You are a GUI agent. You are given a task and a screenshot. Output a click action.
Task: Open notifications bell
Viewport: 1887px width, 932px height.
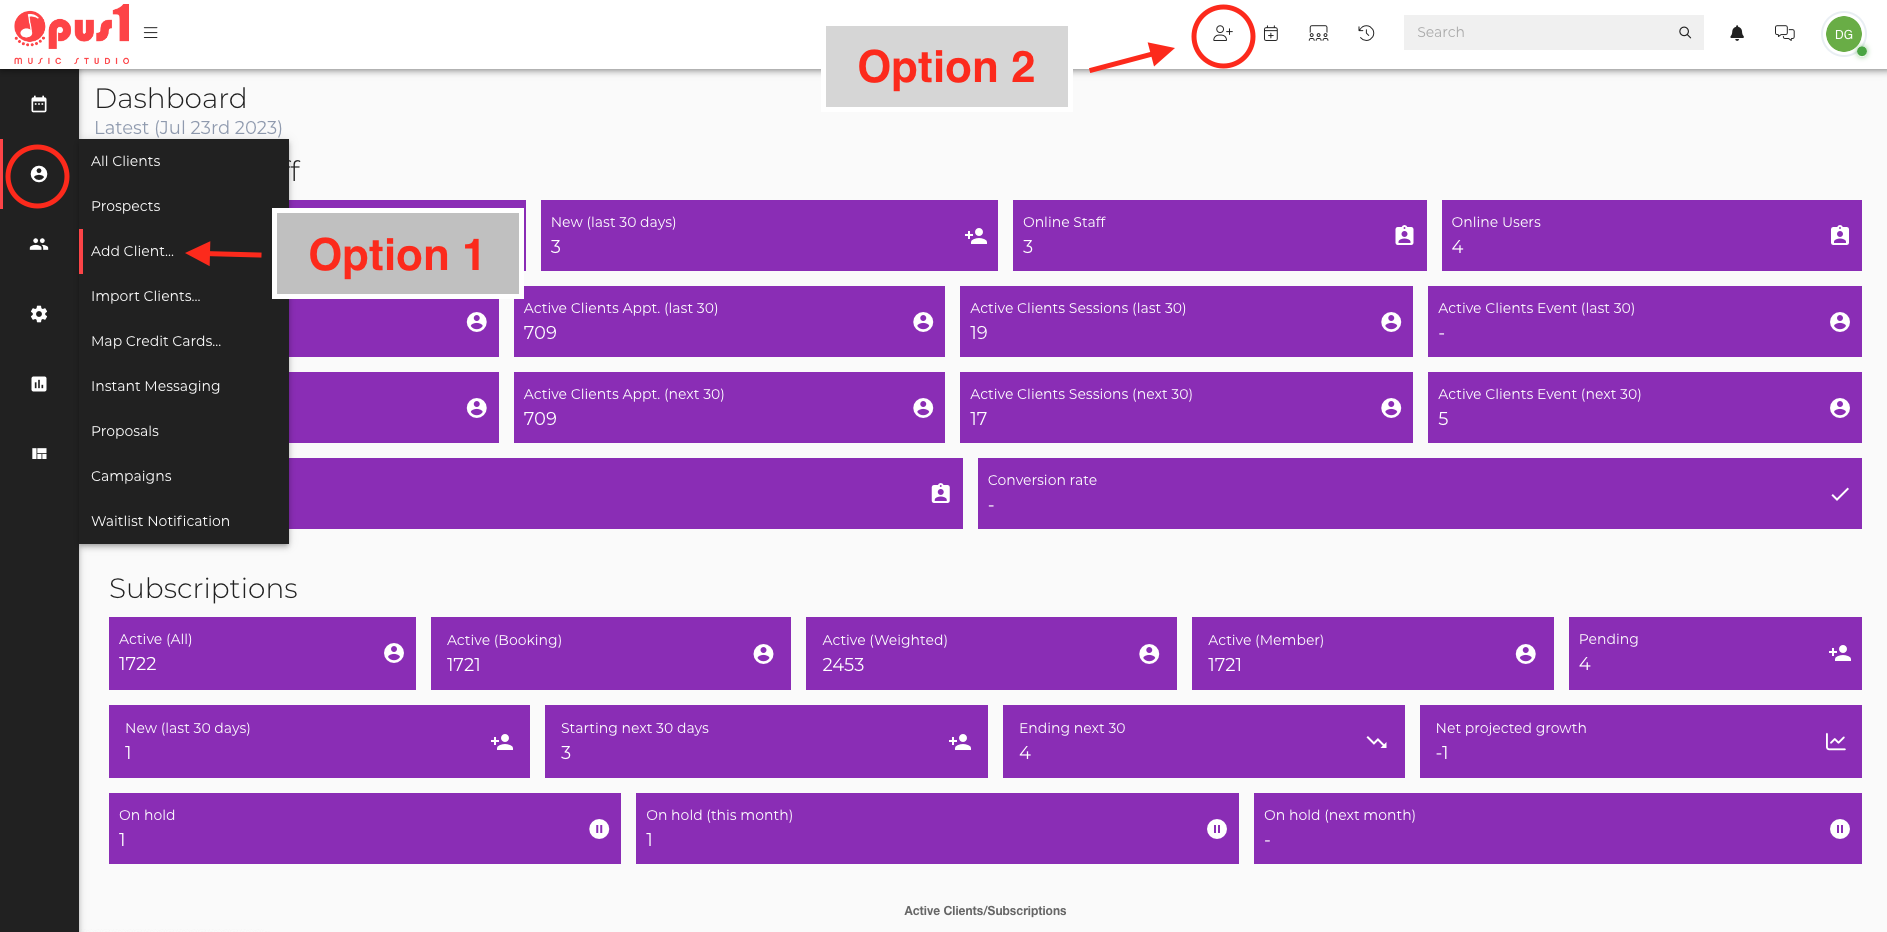1737,33
